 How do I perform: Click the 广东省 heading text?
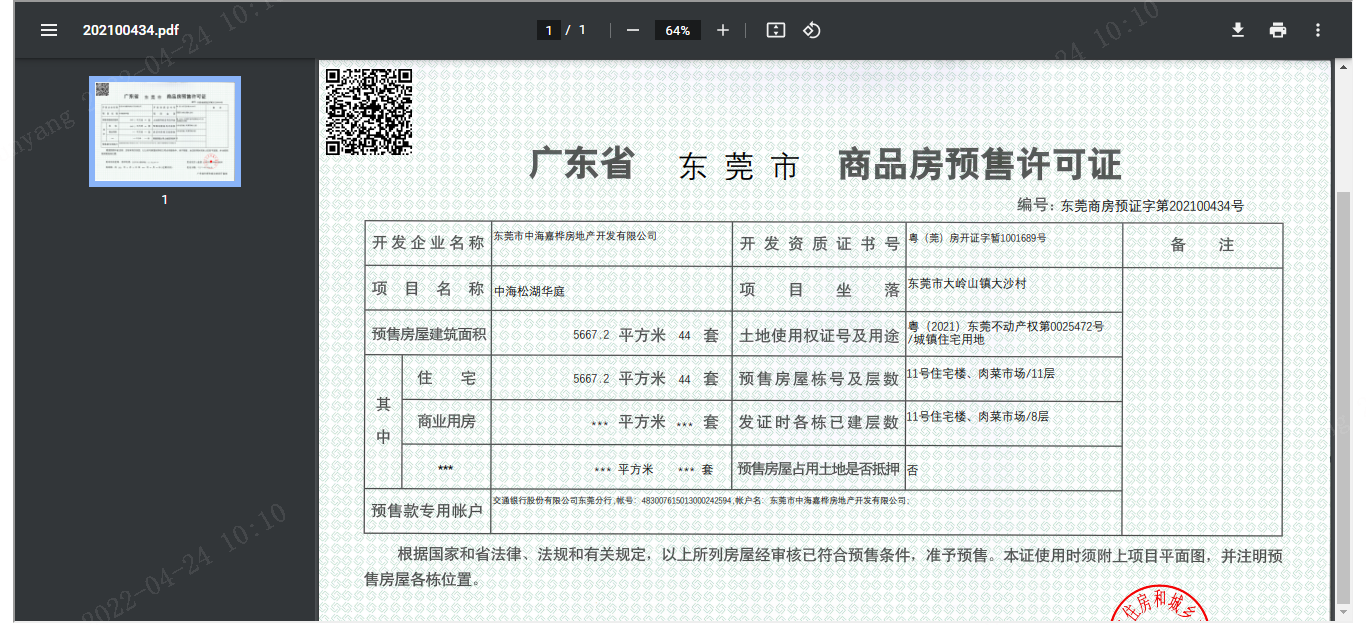tap(581, 164)
